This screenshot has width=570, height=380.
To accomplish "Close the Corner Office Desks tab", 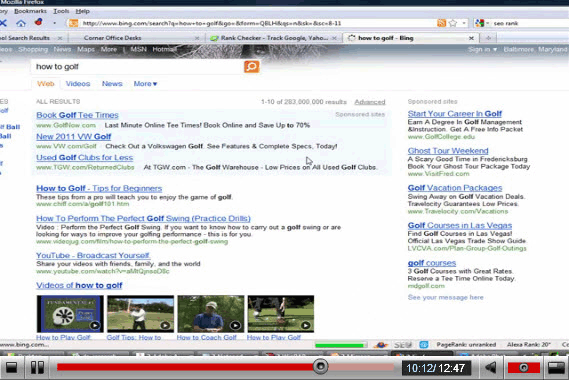I will point(197,38).
